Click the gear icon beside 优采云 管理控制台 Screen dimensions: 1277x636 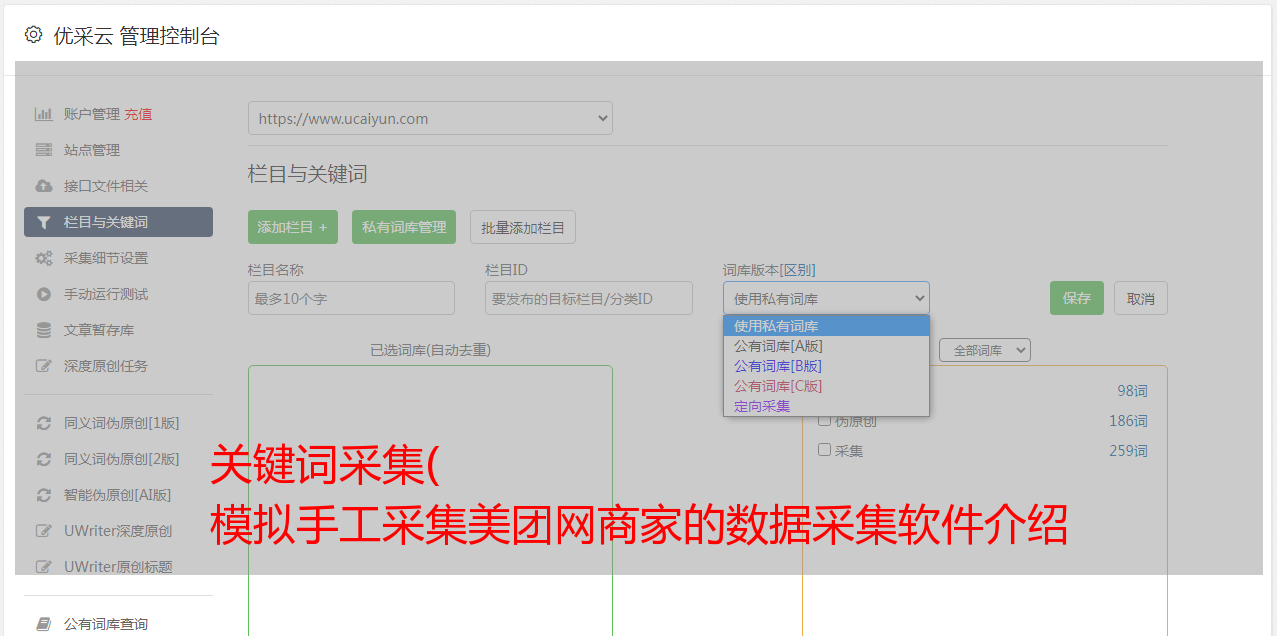click(34, 35)
